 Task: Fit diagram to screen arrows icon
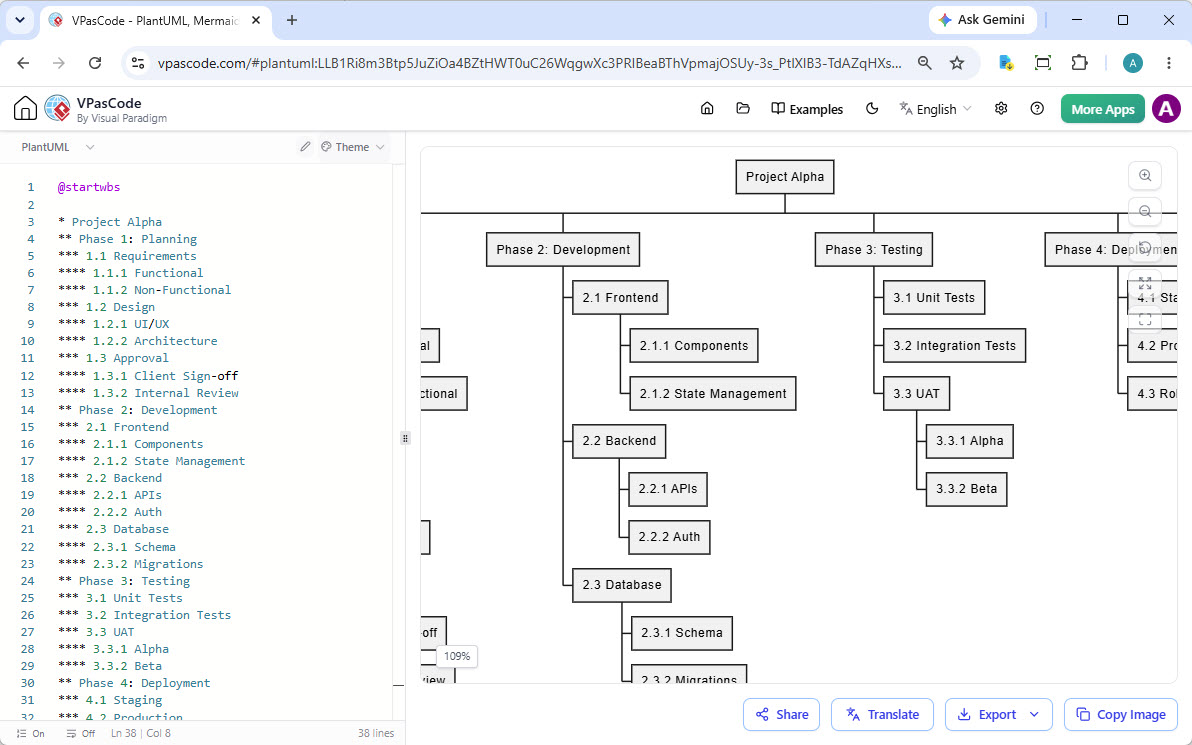pos(1145,284)
